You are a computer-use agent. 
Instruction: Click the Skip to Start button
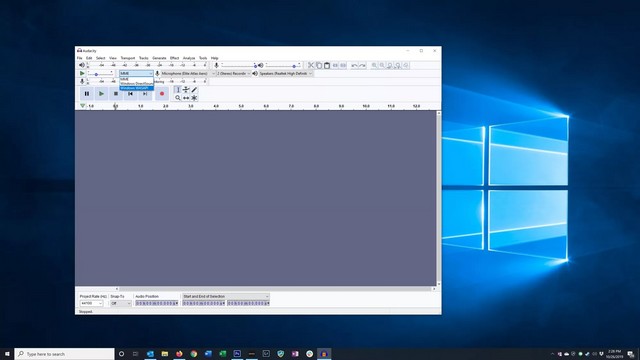point(130,94)
